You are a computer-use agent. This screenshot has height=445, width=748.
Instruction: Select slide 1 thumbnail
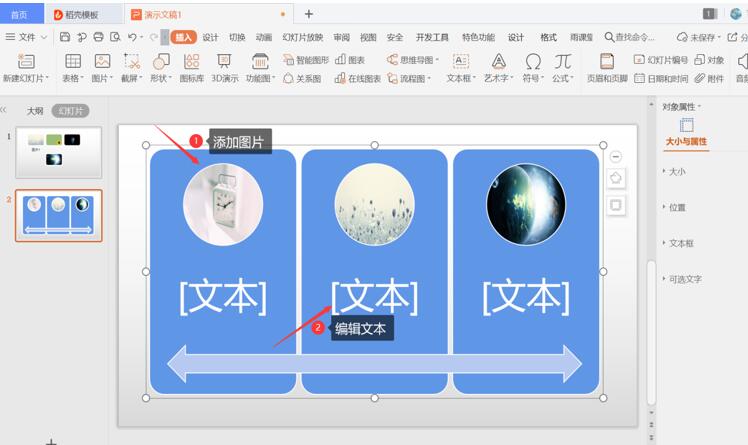click(58, 152)
